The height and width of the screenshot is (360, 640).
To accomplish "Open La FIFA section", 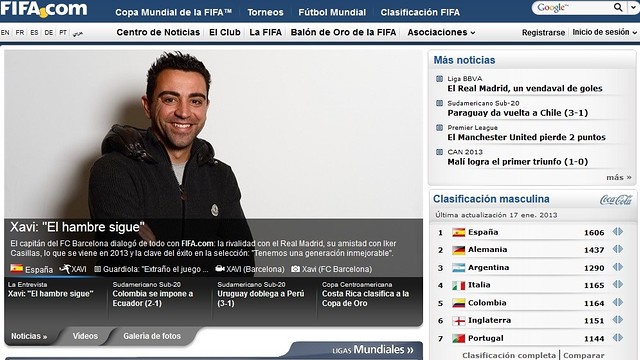I will click(x=265, y=32).
